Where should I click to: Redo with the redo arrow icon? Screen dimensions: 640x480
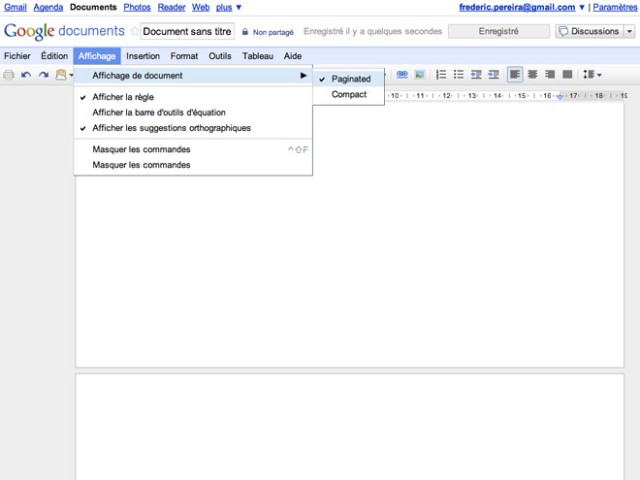tap(43, 75)
